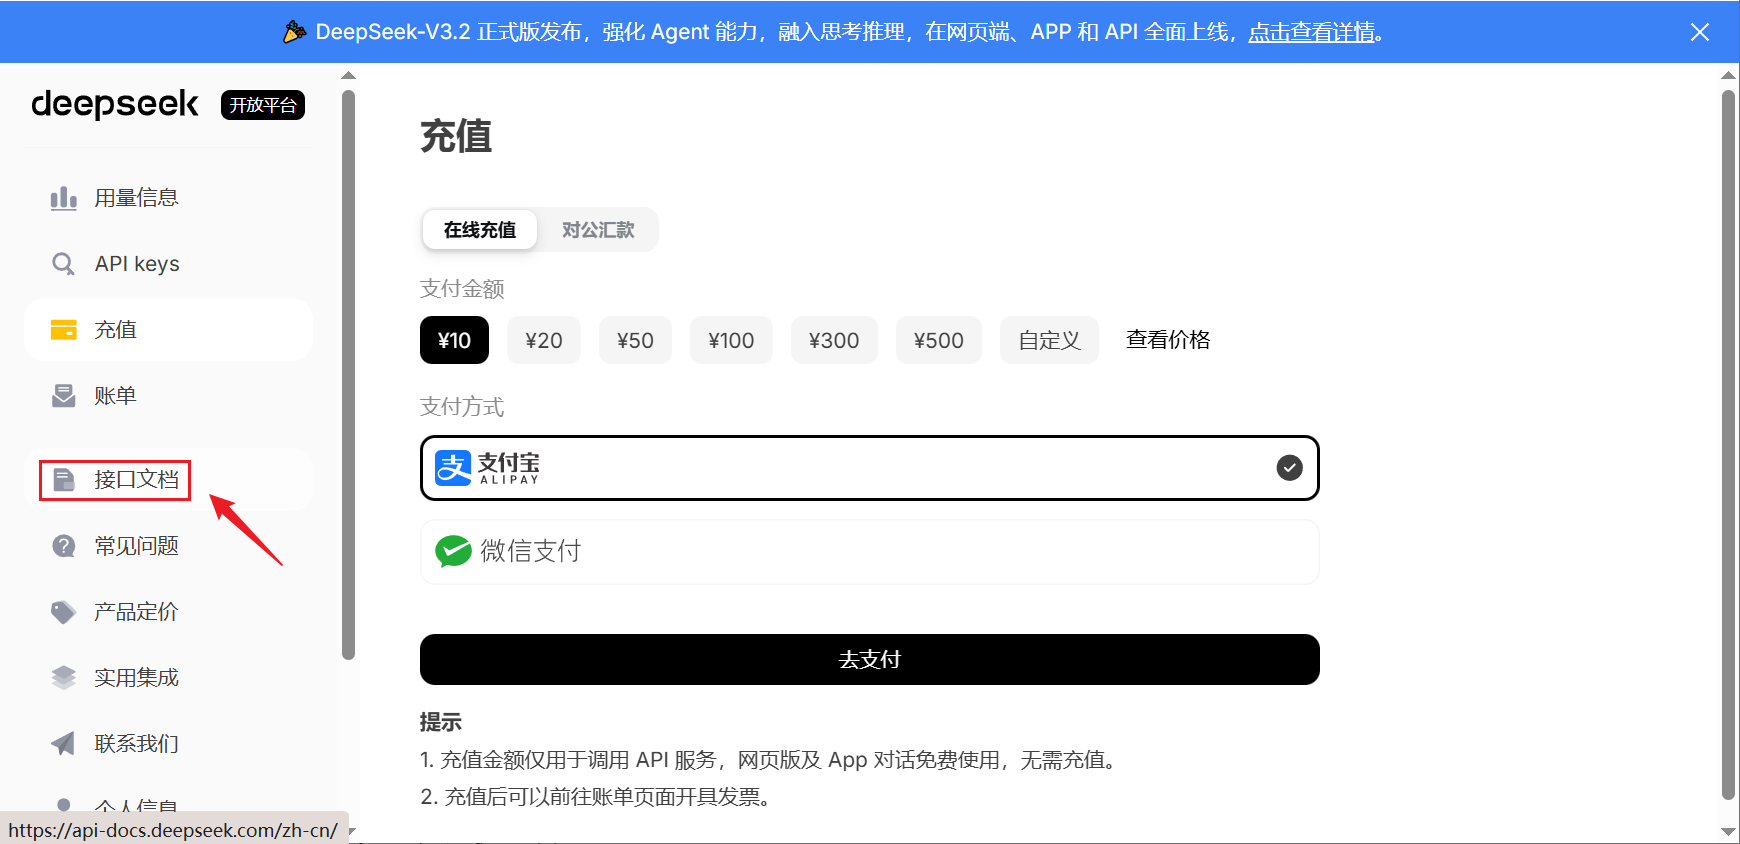Click the 去支付 button
This screenshot has width=1740, height=844.
click(870, 659)
